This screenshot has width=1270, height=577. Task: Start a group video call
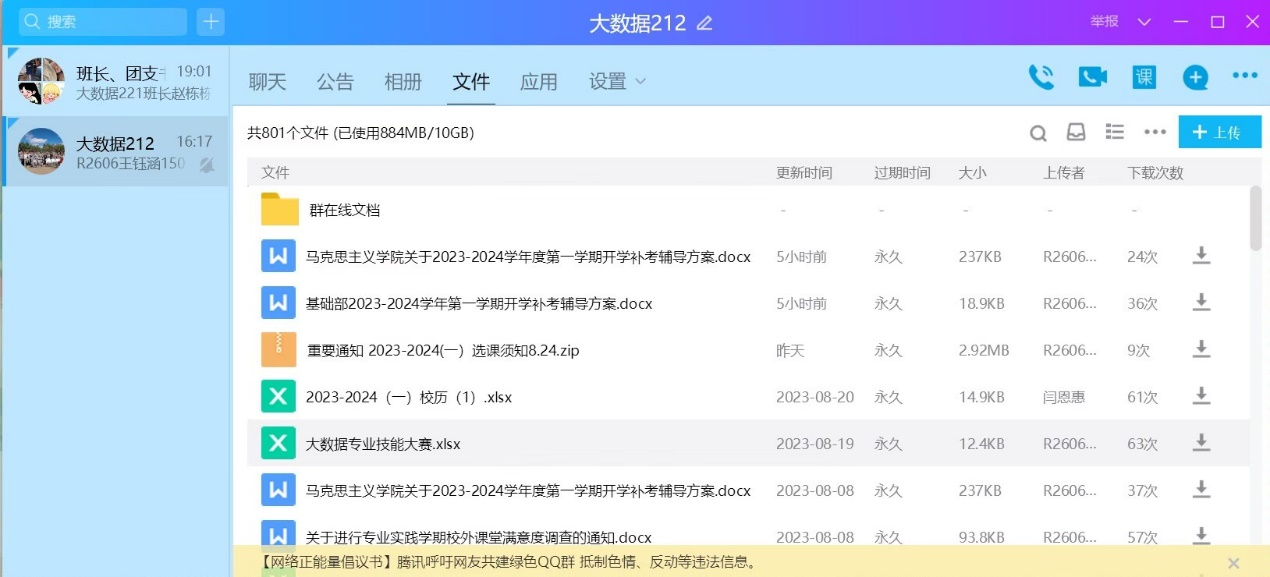pos(1092,78)
